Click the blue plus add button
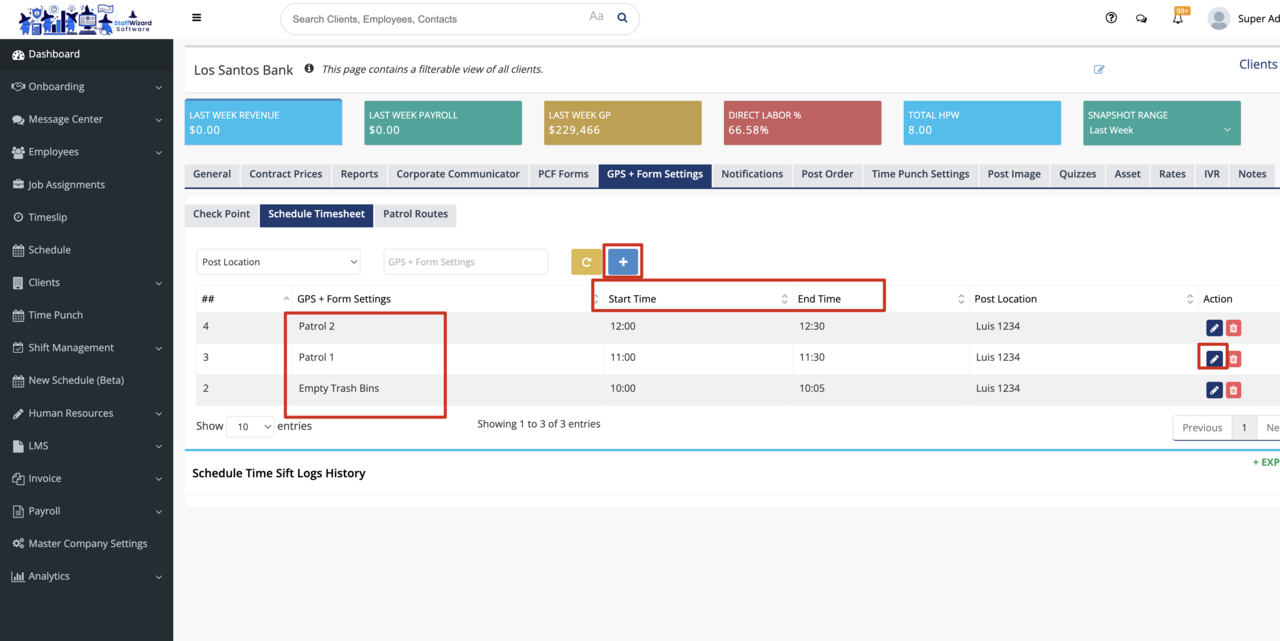Image resolution: width=1280 pixels, height=641 pixels. click(623, 262)
